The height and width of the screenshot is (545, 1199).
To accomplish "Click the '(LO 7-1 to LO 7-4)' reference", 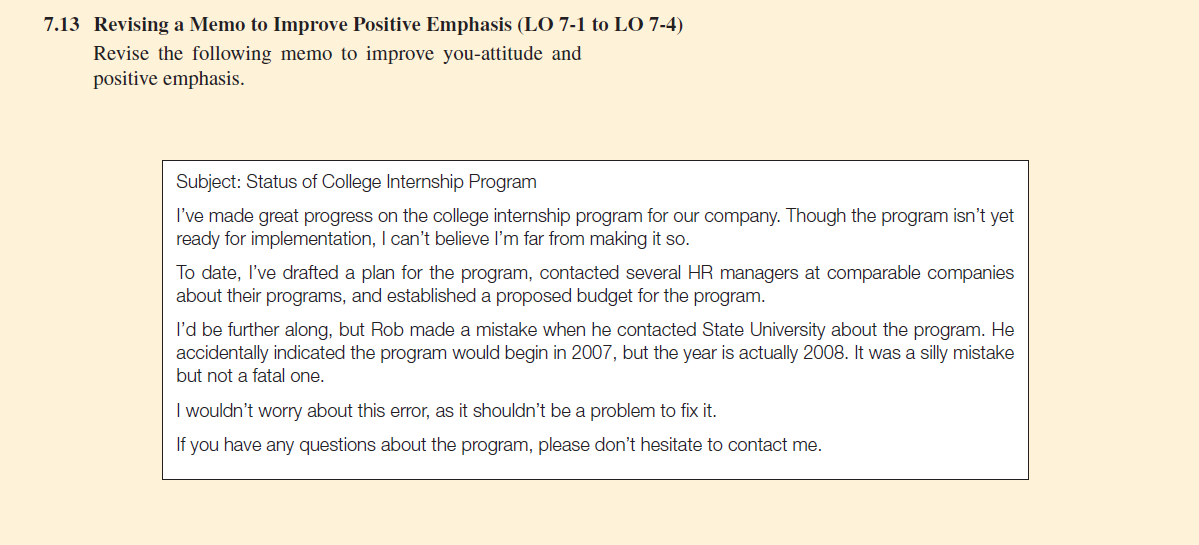I will coord(601,24).
